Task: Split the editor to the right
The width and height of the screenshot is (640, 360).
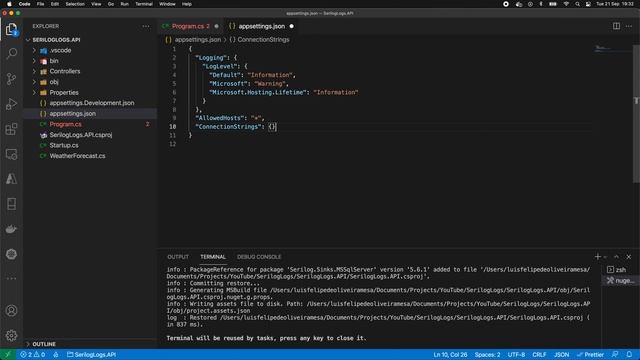Action: [x=616, y=26]
